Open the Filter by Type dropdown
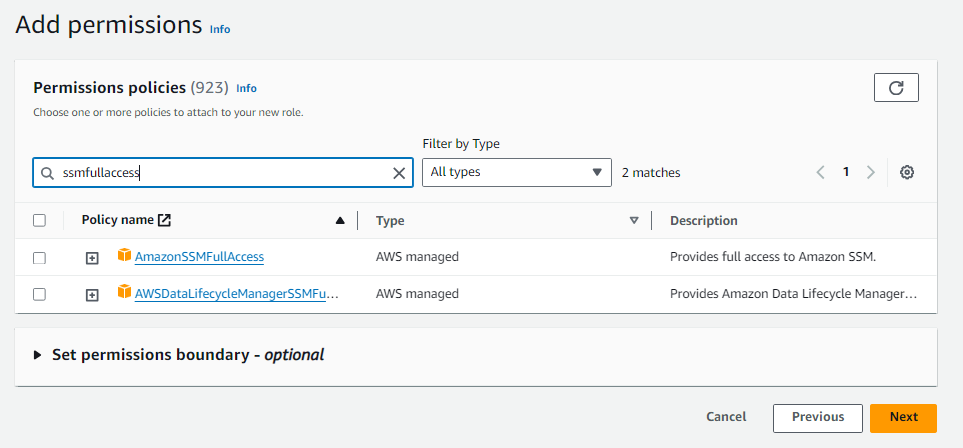Viewport: 963px width, 448px height. (517, 173)
